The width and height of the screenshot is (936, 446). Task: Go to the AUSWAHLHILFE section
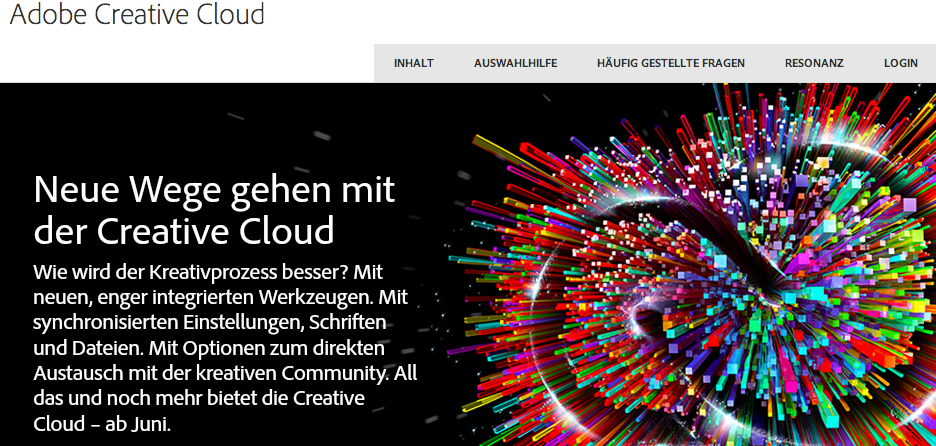(x=516, y=63)
